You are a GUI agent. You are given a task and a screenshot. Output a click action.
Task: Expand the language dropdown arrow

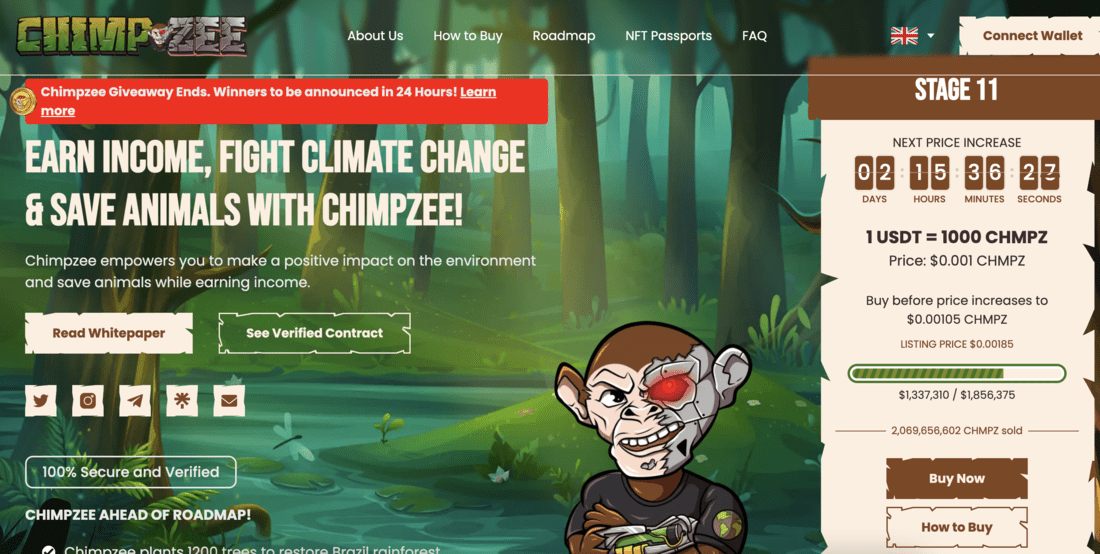click(931, 36)
